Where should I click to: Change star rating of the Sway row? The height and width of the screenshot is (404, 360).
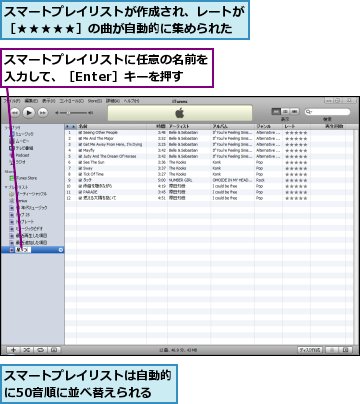pos(296,169)
